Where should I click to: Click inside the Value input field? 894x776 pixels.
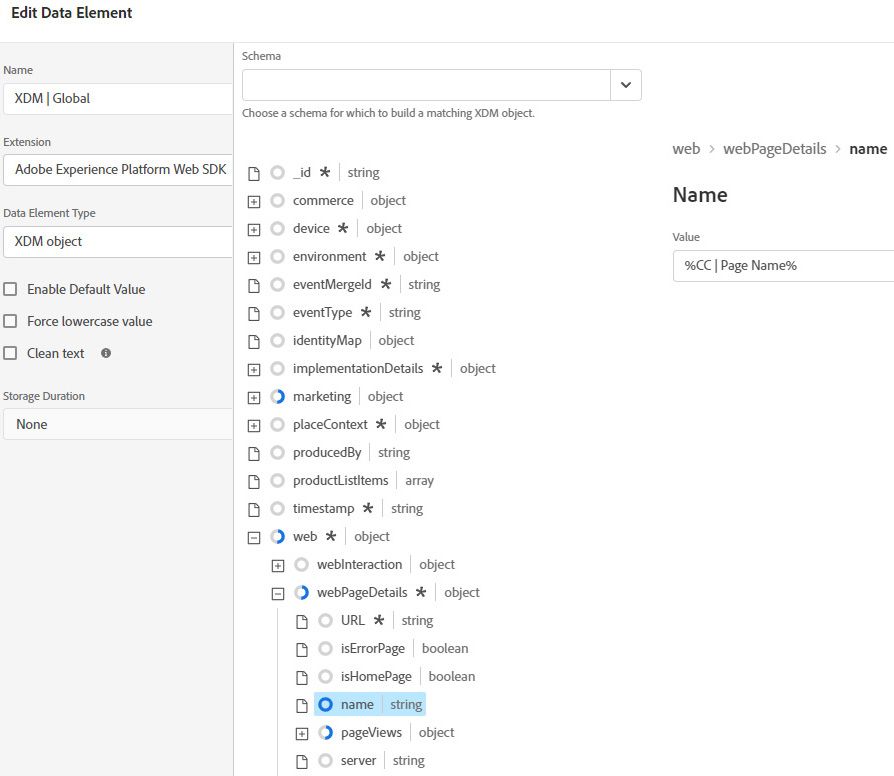click(x=780, y=267)
